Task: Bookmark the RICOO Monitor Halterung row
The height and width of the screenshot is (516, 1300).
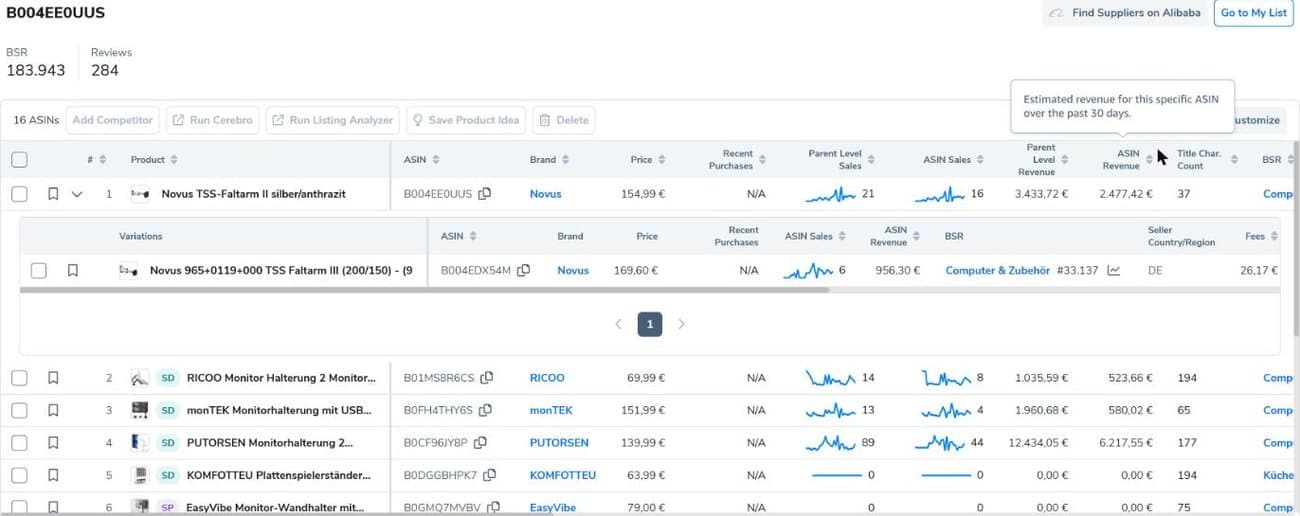Action: [53, 378]
